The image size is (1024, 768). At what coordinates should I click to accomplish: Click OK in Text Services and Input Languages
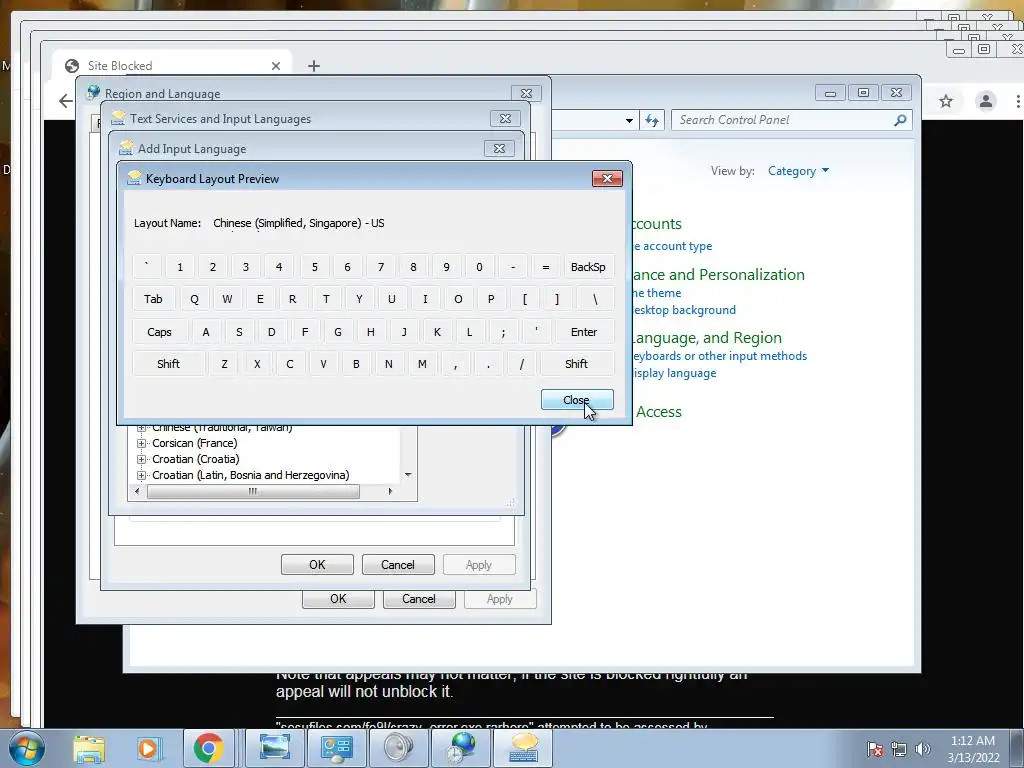pos(317,565)
